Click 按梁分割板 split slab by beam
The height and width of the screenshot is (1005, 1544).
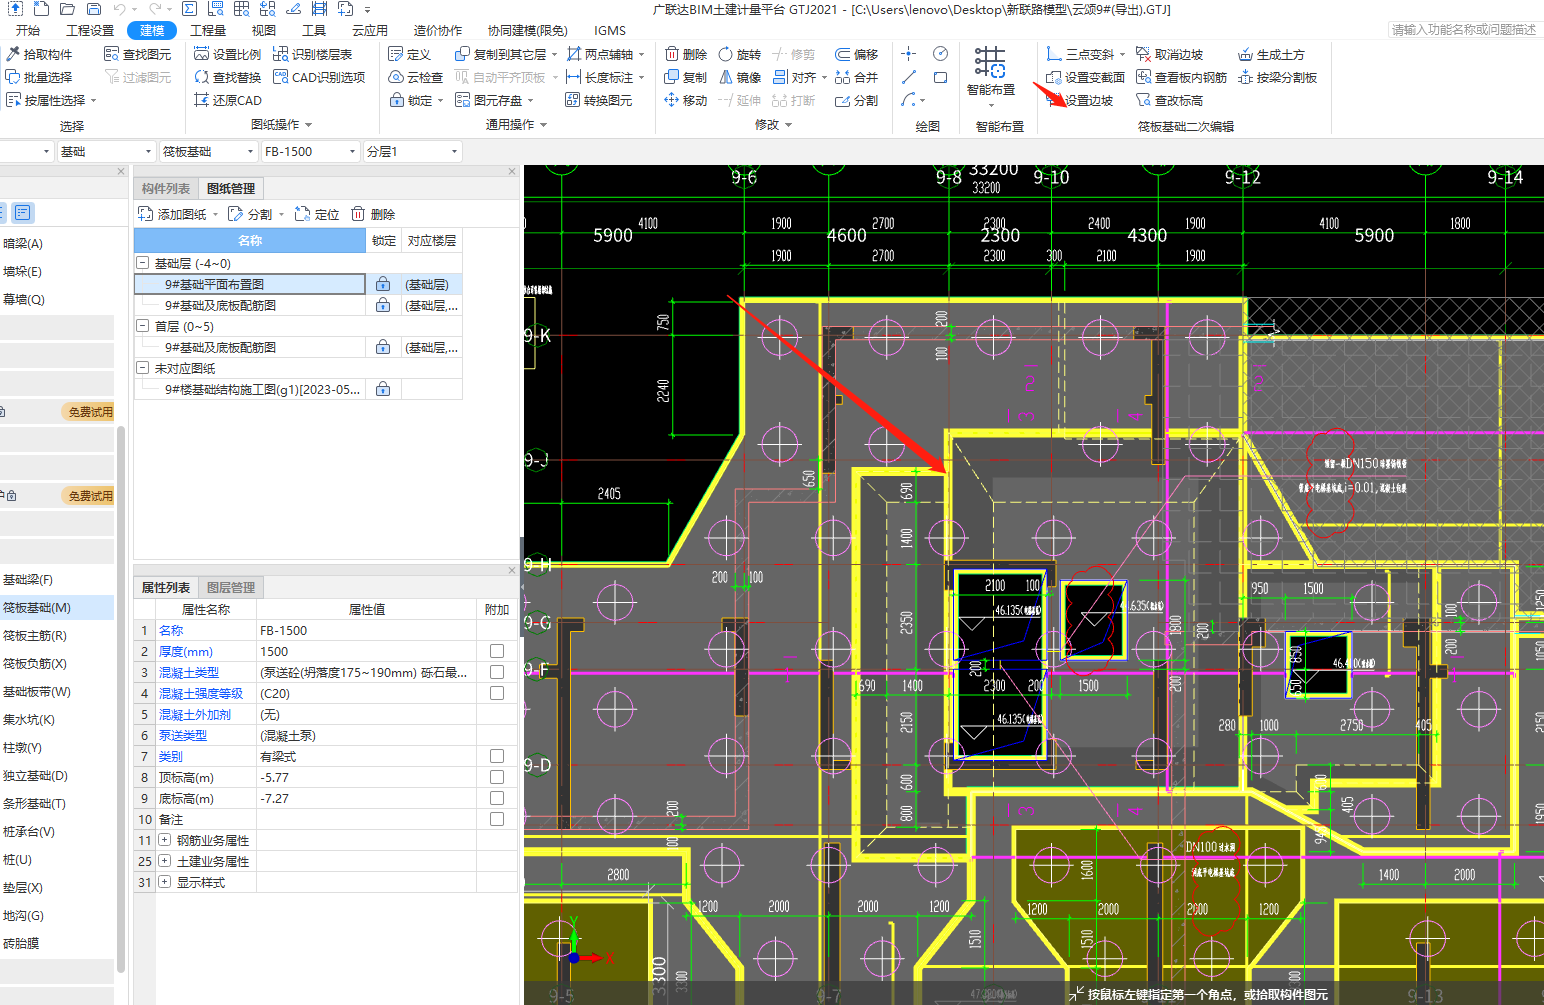tap(1277, 77)
